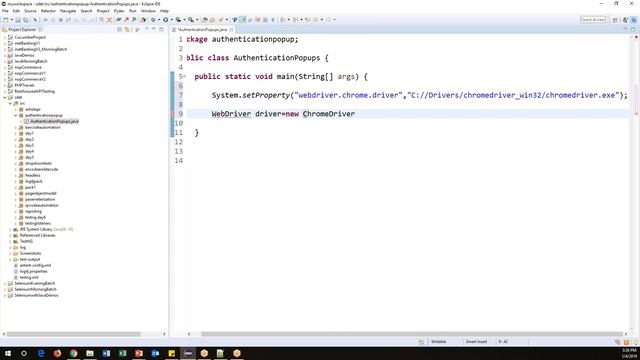Click the Save All toolbar icon
Image resolution: width=640 pixels, height=360 pixels.
pos(26,20)
